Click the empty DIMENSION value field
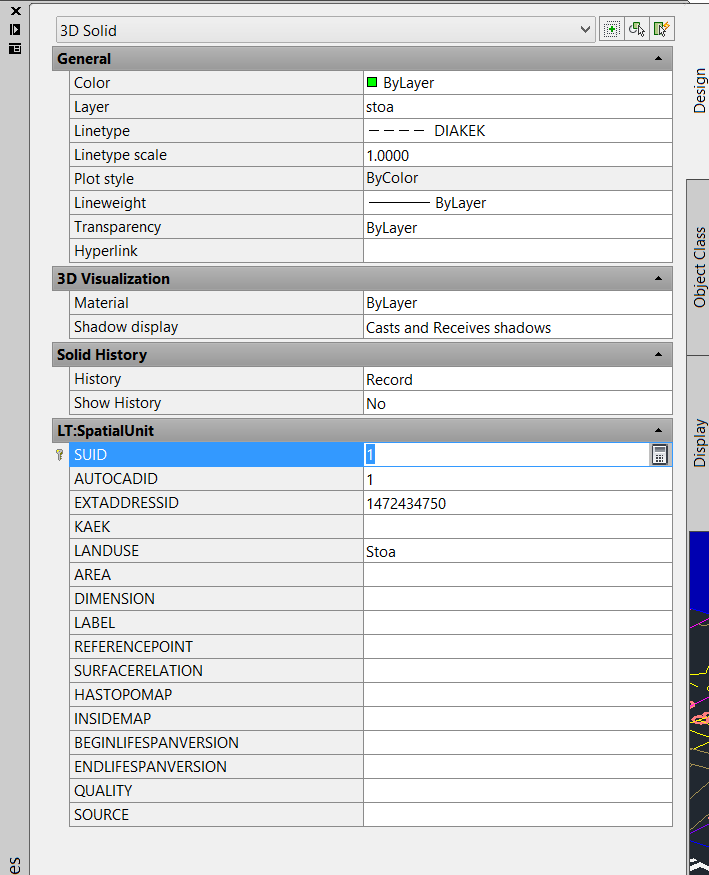This screenshot has width=709, height=875. pyautogui.click(x=518, y=599)
